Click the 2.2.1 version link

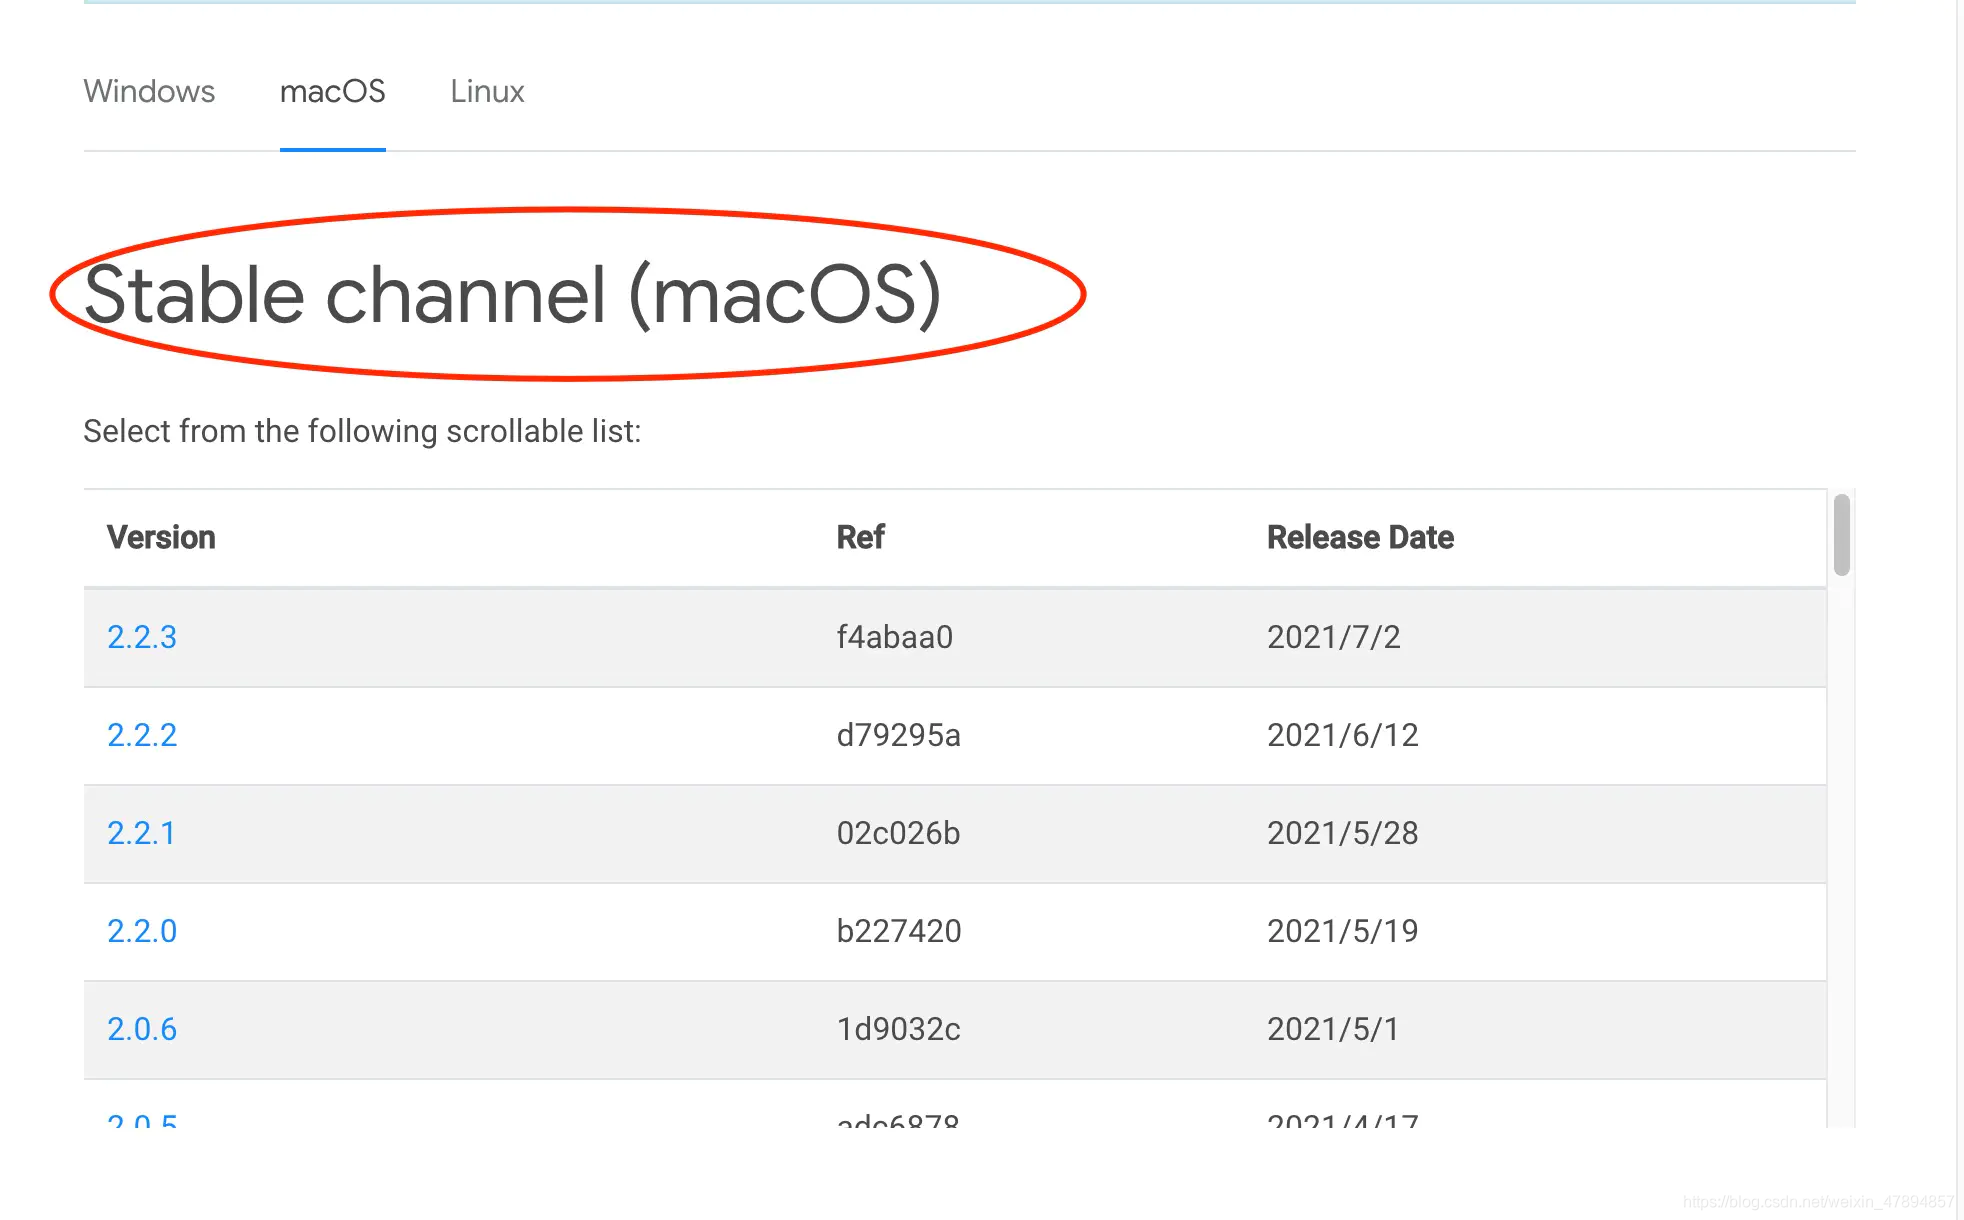click(141, 833)
